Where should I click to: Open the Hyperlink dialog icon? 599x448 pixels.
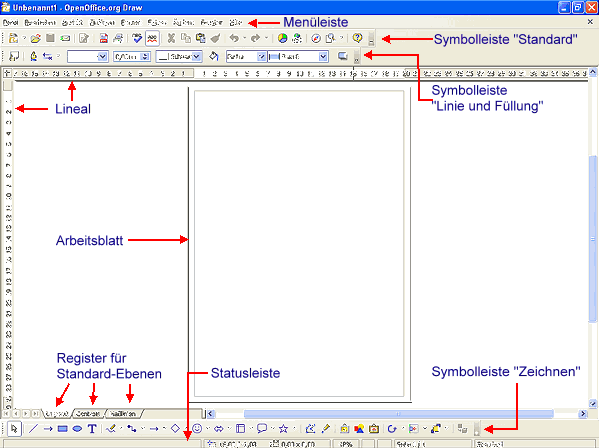[x=297, y=38]
